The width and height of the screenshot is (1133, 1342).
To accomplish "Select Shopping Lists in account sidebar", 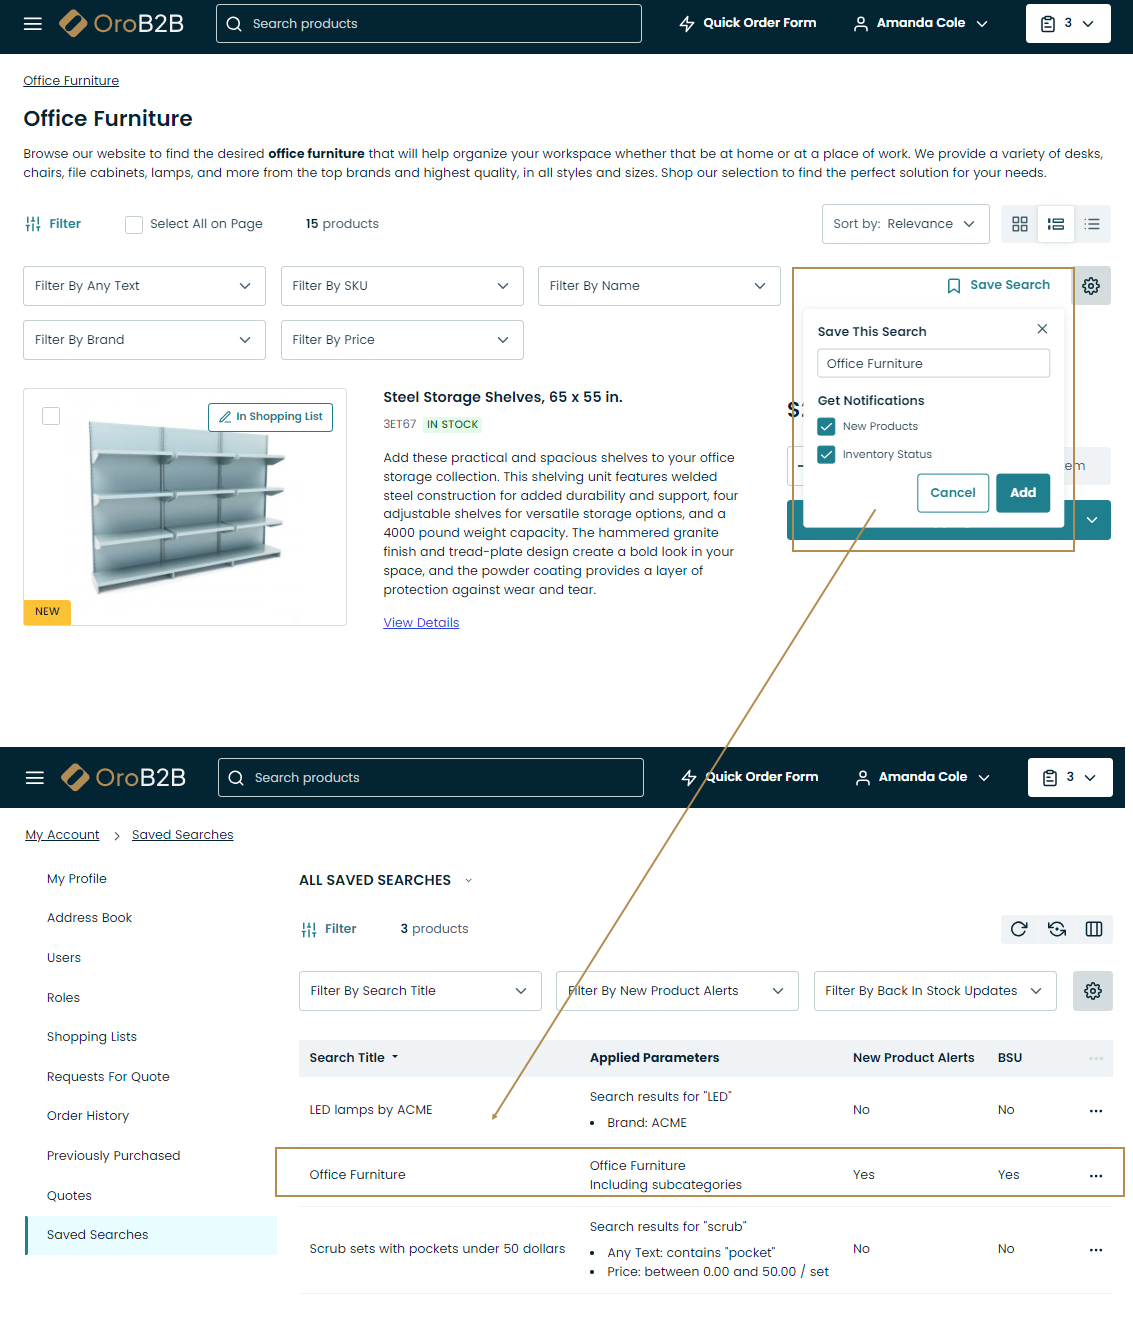I will (x=92, y=1037).
